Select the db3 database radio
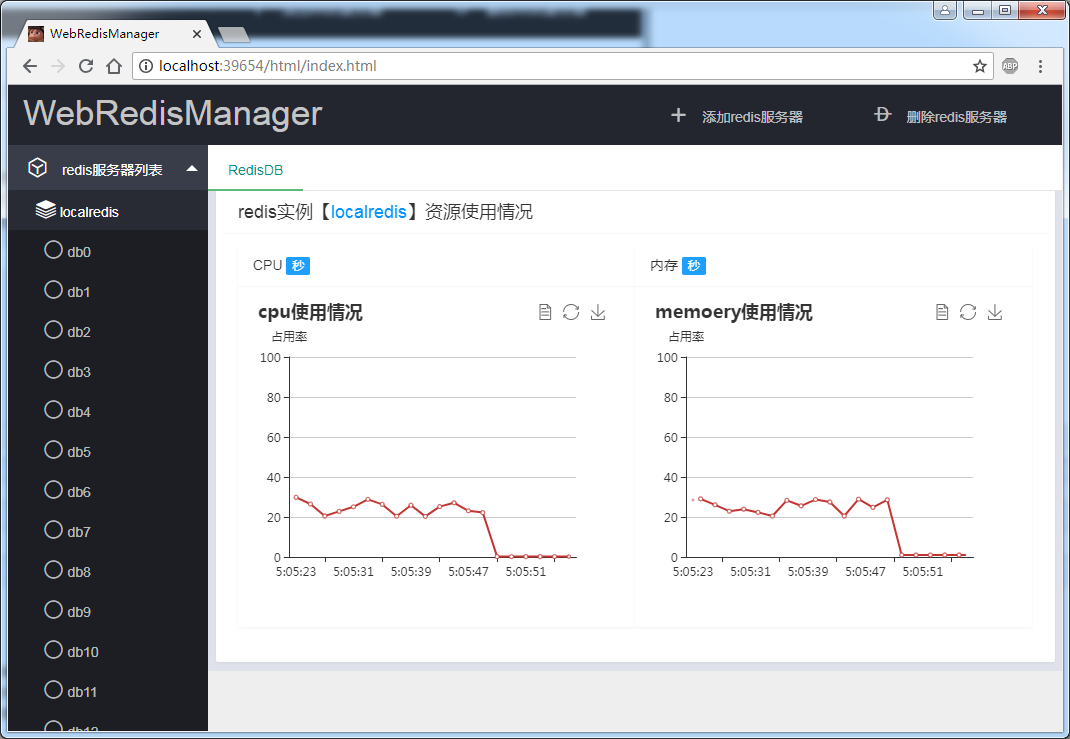The width and height of the screenshot is (1070, 739). click(x=53, y=370)
